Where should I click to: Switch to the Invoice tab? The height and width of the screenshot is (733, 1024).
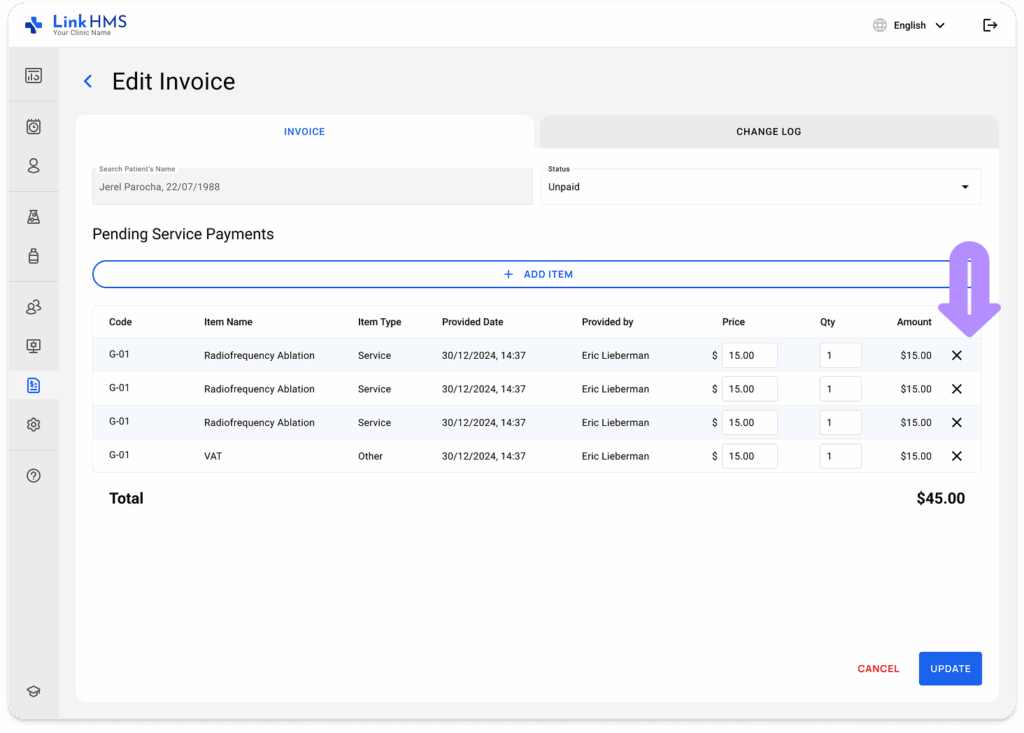point(304,131)
